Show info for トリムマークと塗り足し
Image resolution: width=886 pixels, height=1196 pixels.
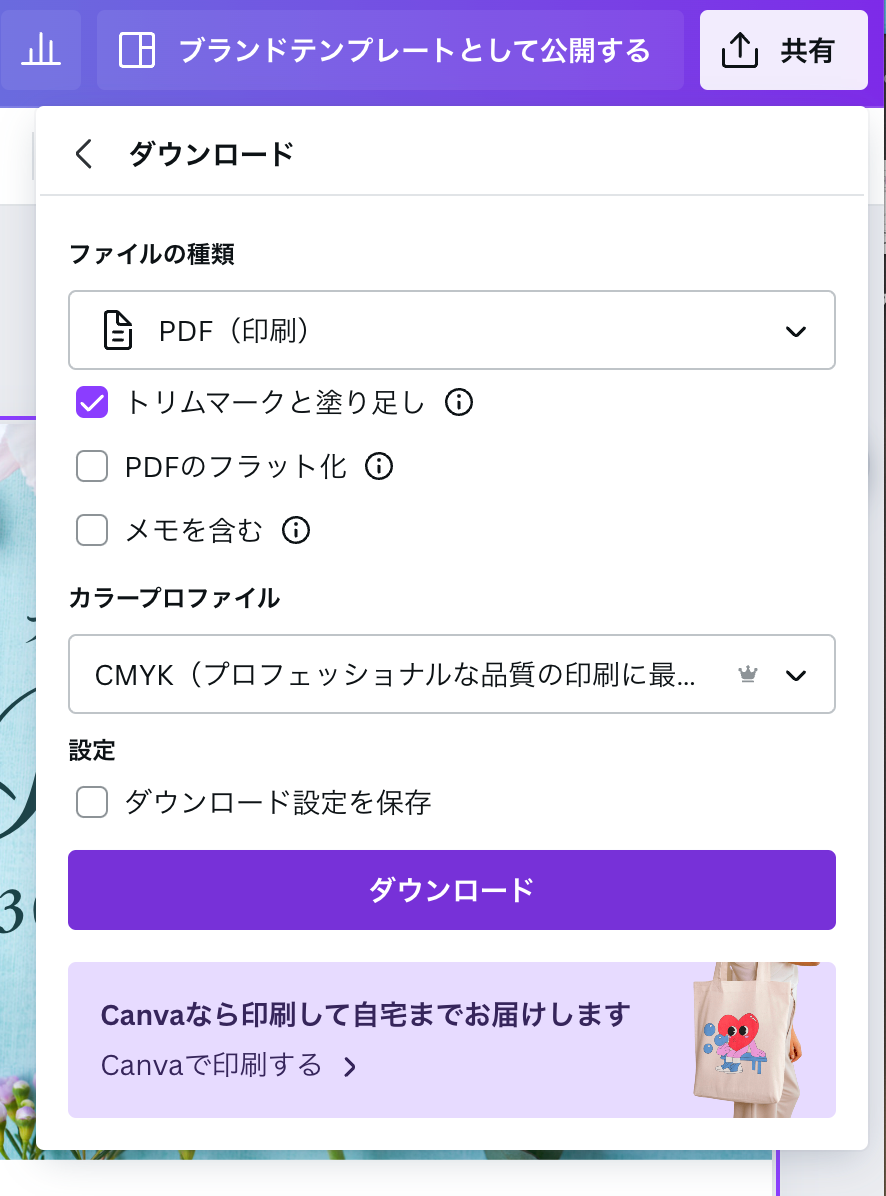click(459, 402)
